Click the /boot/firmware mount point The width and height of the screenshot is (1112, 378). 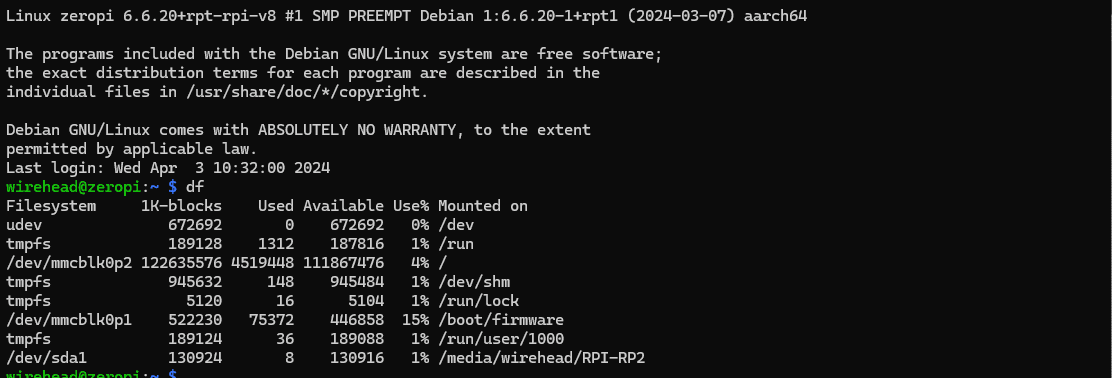pyautogui.click(x=501, y=320)
